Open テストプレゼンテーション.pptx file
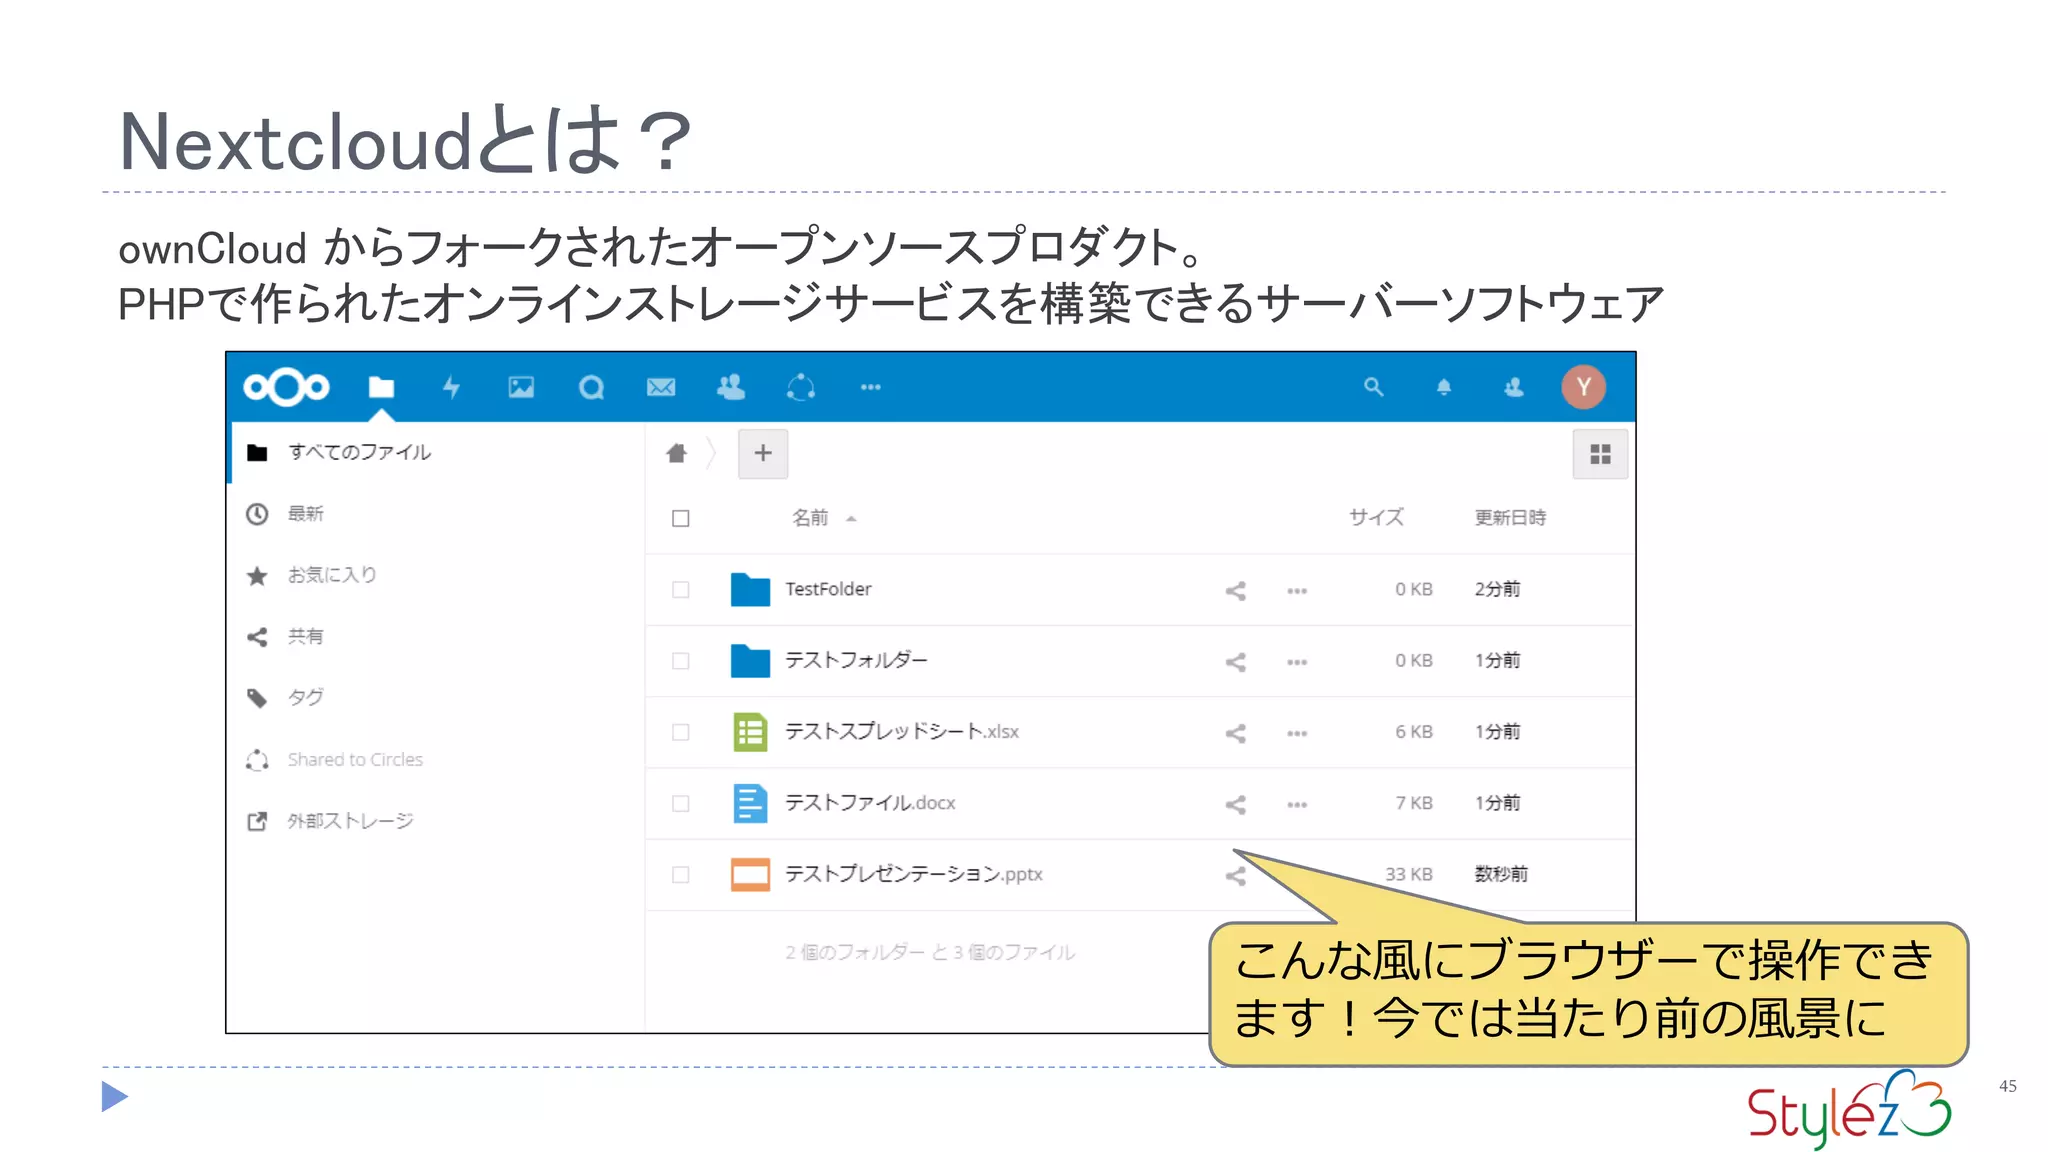The width and height of the screenshot is (2048, 1152). pyautogui.click(x=913, y=873)
